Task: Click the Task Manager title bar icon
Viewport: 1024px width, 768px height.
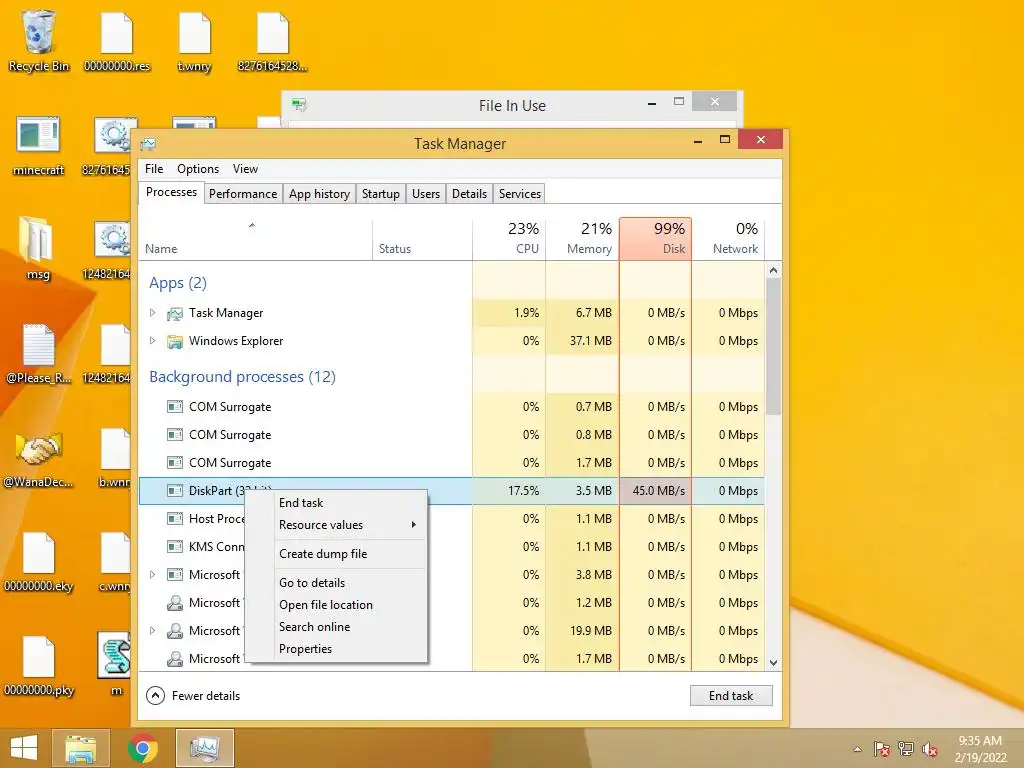Action: click(x=148, y=144)
